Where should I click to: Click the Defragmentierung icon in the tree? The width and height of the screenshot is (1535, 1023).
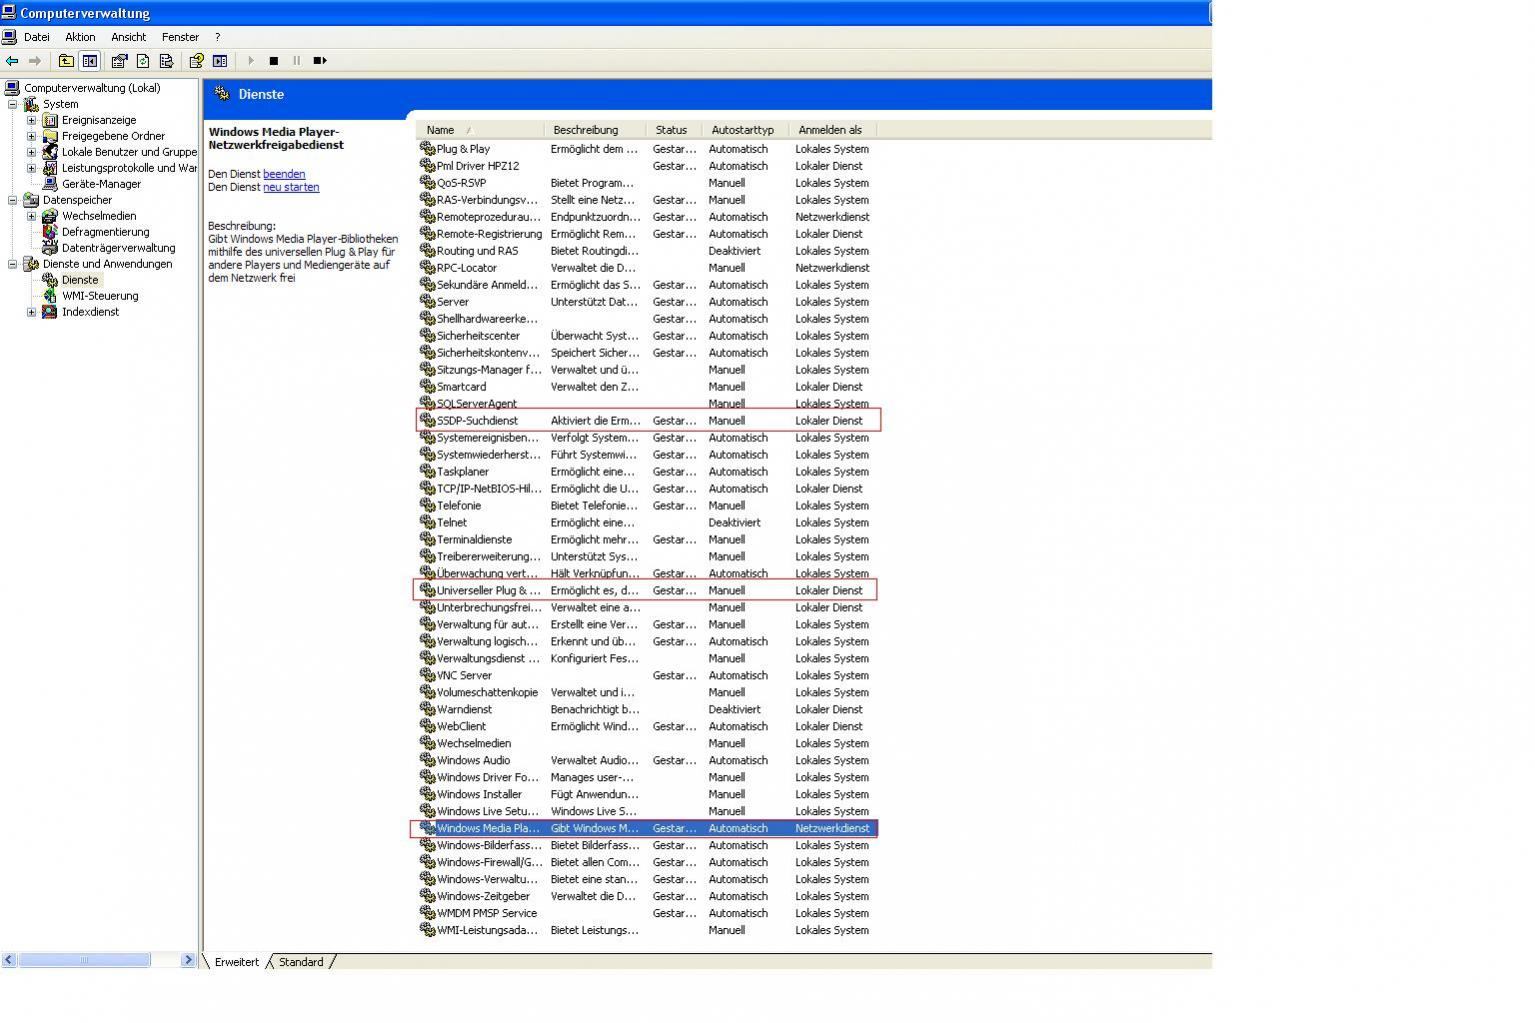click(x=50, y=232)
